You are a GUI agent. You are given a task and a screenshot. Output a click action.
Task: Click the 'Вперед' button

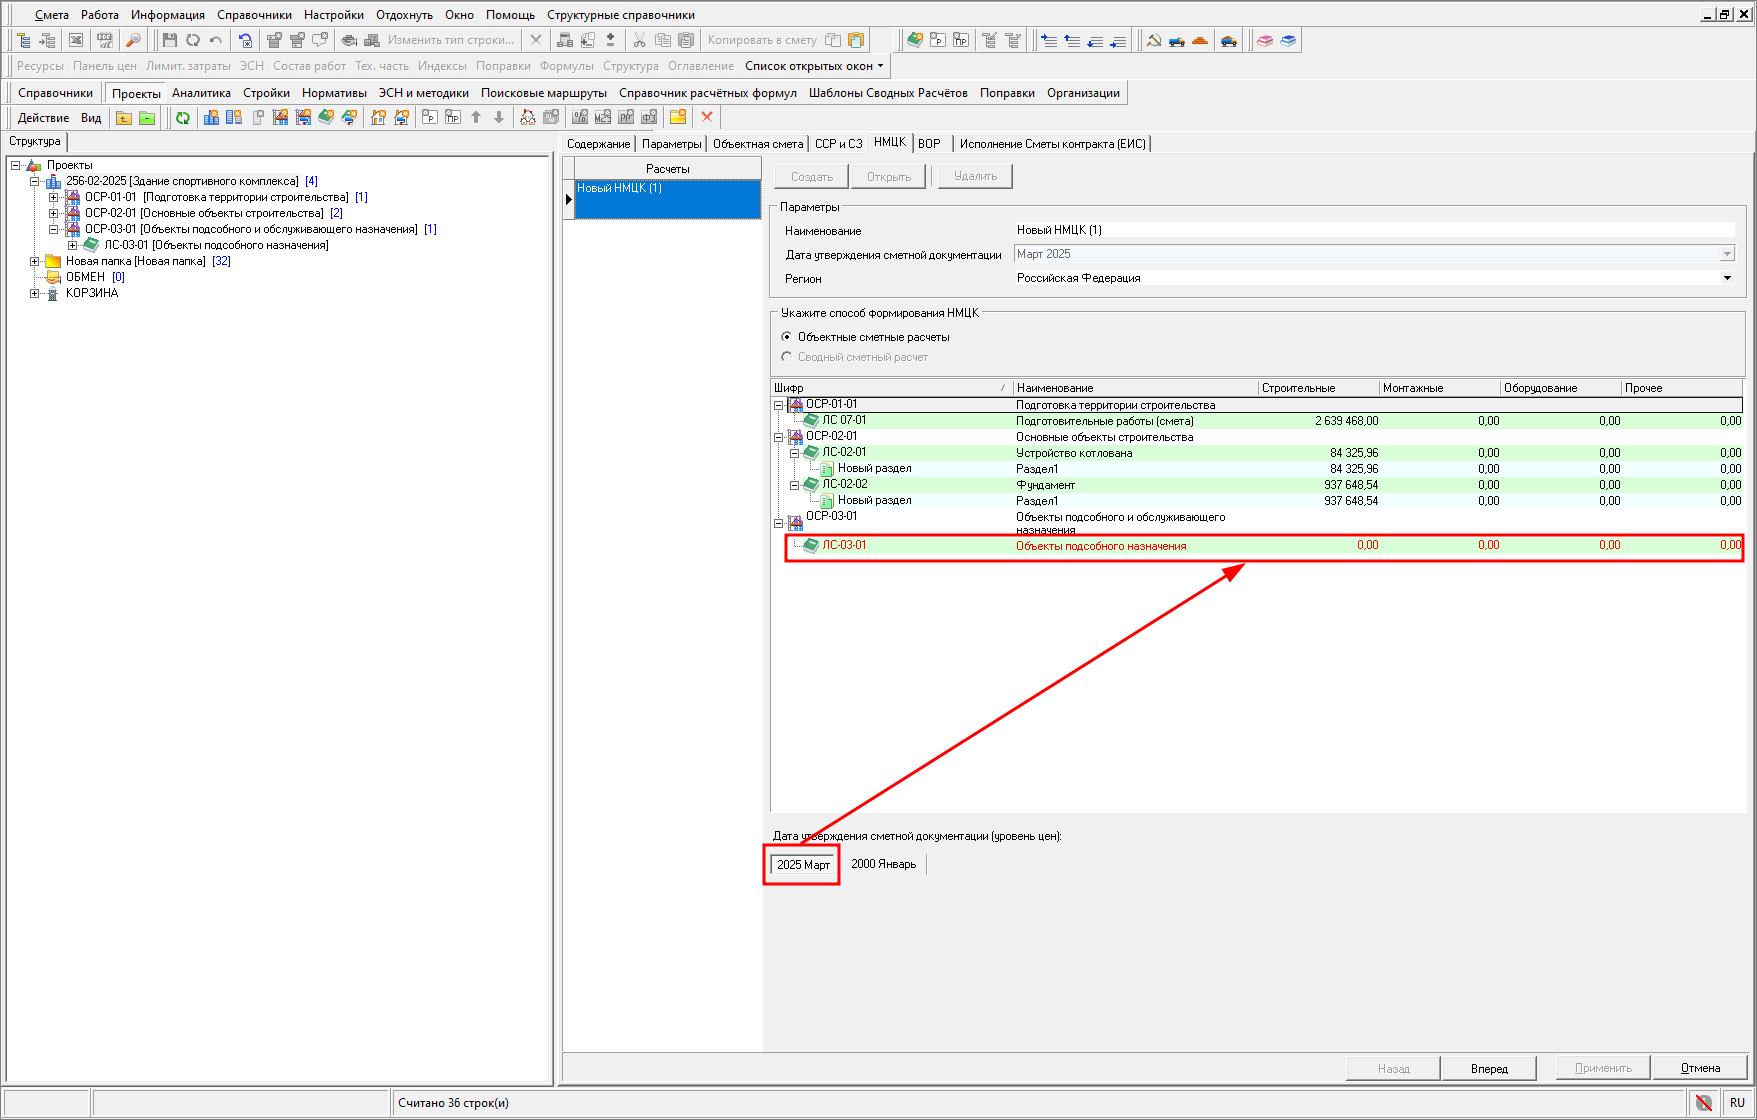(x=1489, y=1068)
